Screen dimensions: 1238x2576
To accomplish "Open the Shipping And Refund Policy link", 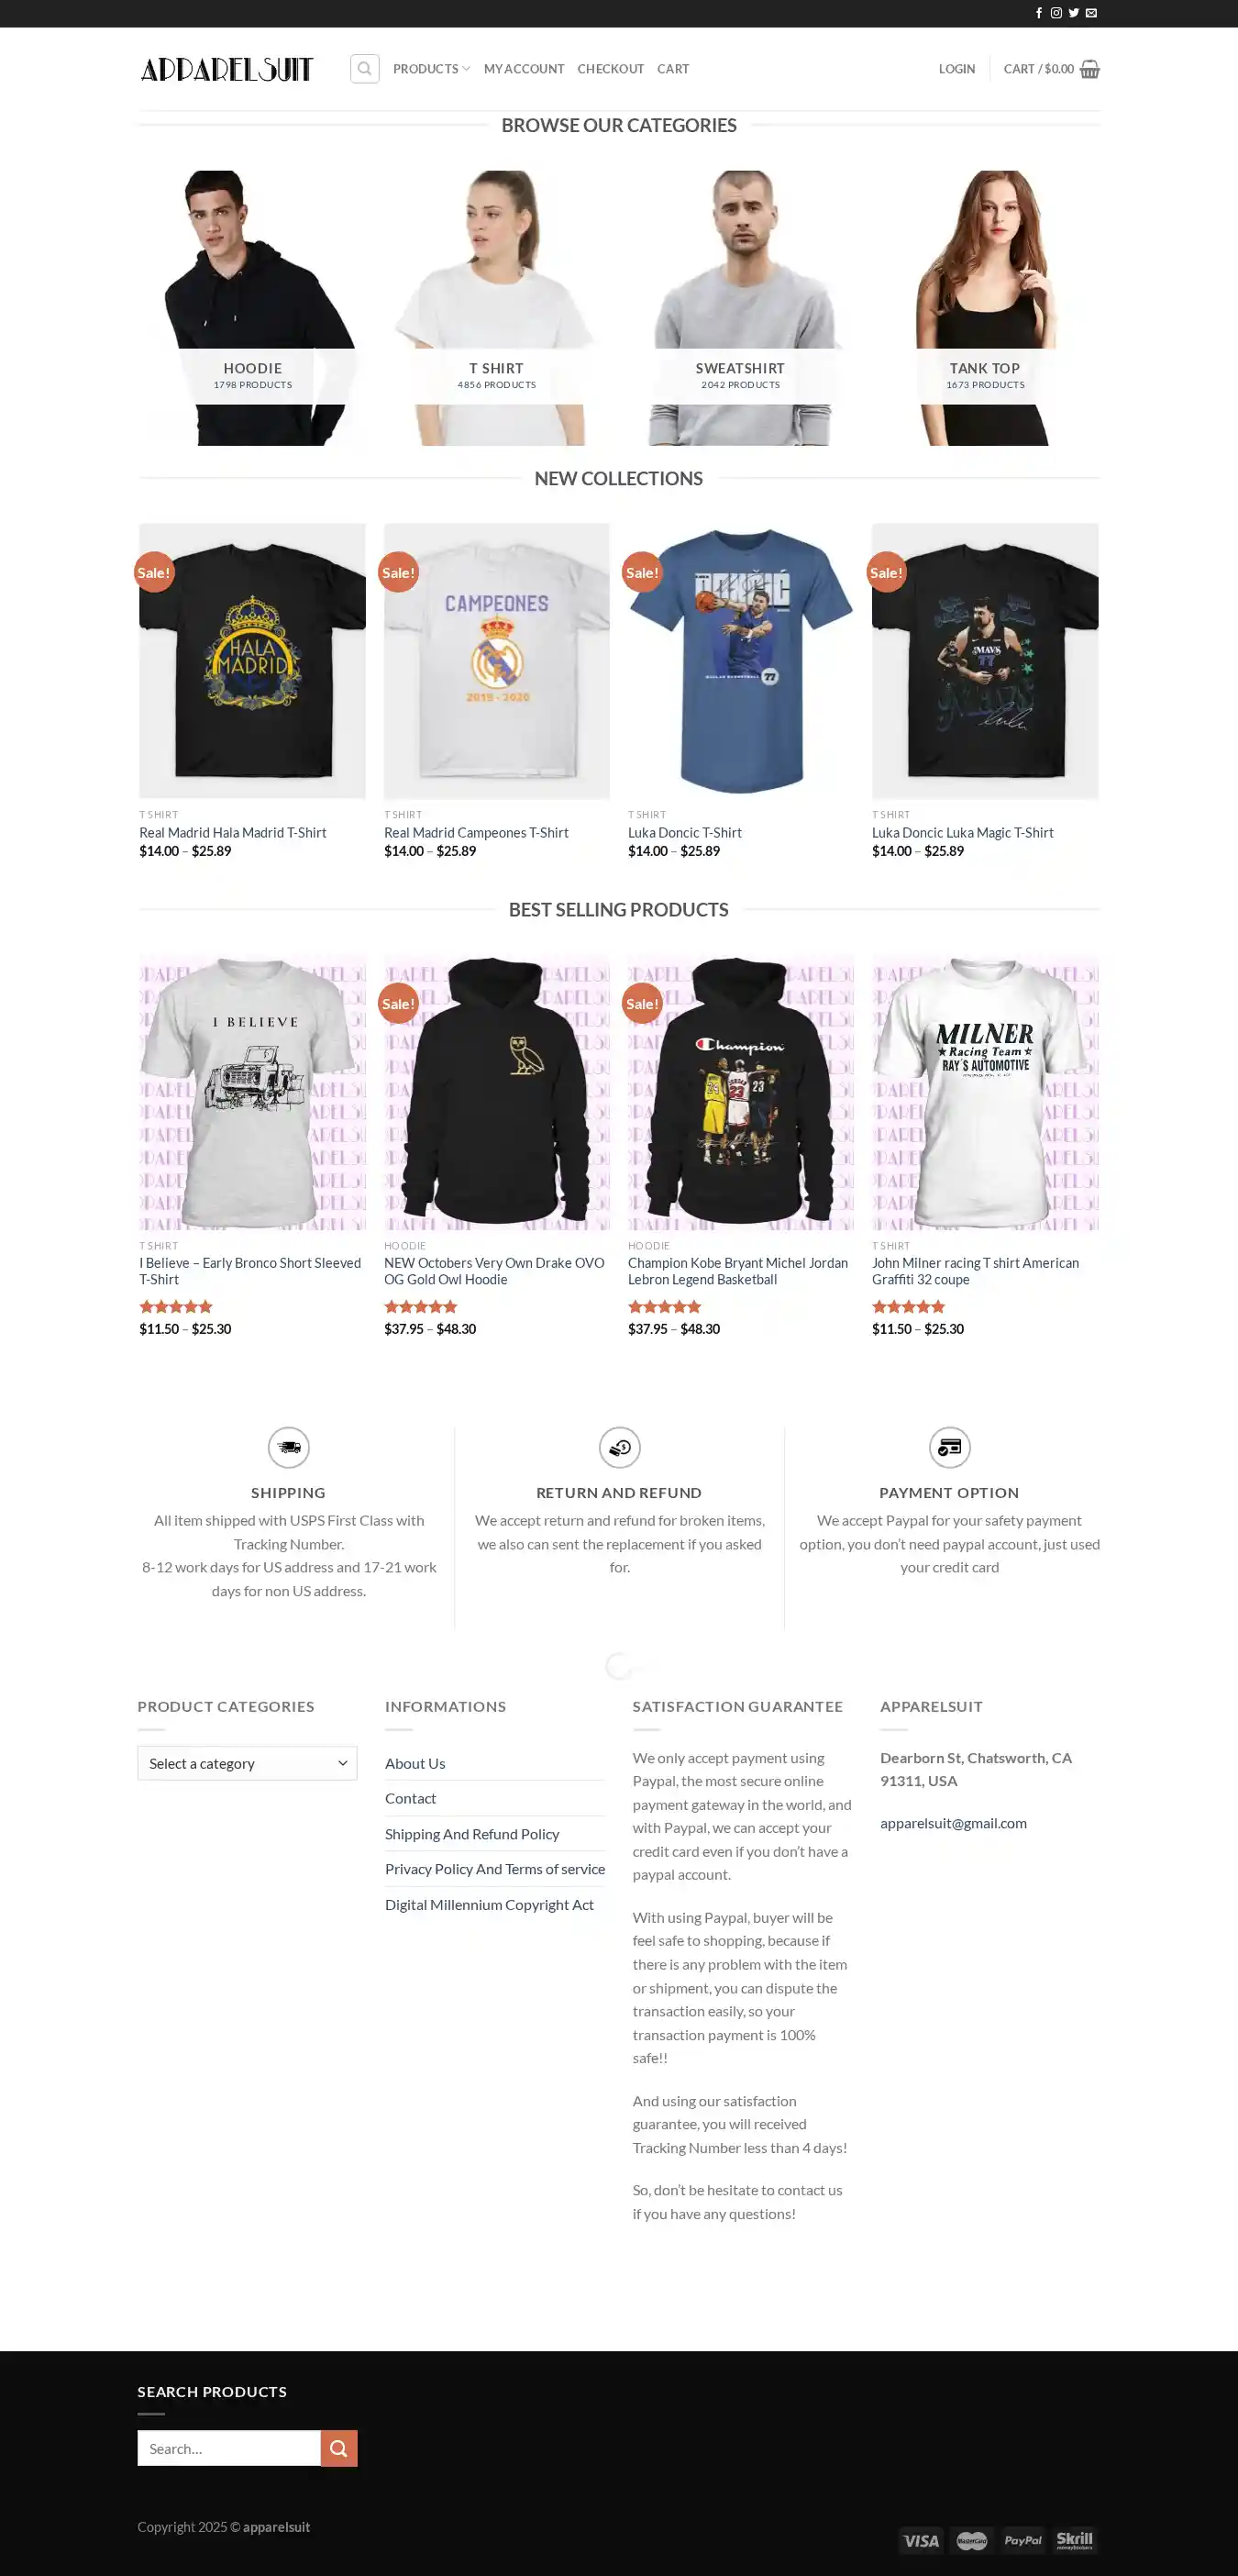I will [x=472, y=1833].
